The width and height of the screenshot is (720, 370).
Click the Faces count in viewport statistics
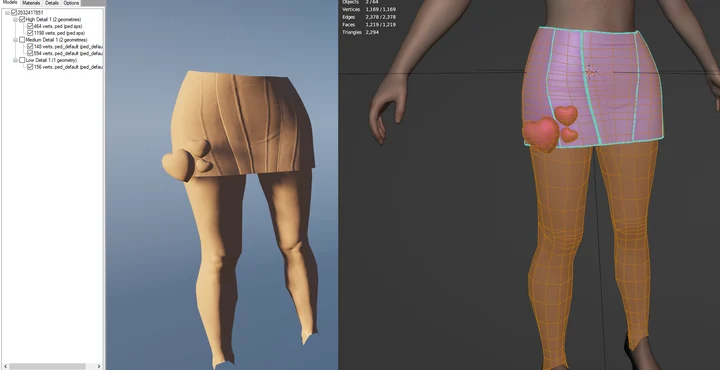(380, 24)
